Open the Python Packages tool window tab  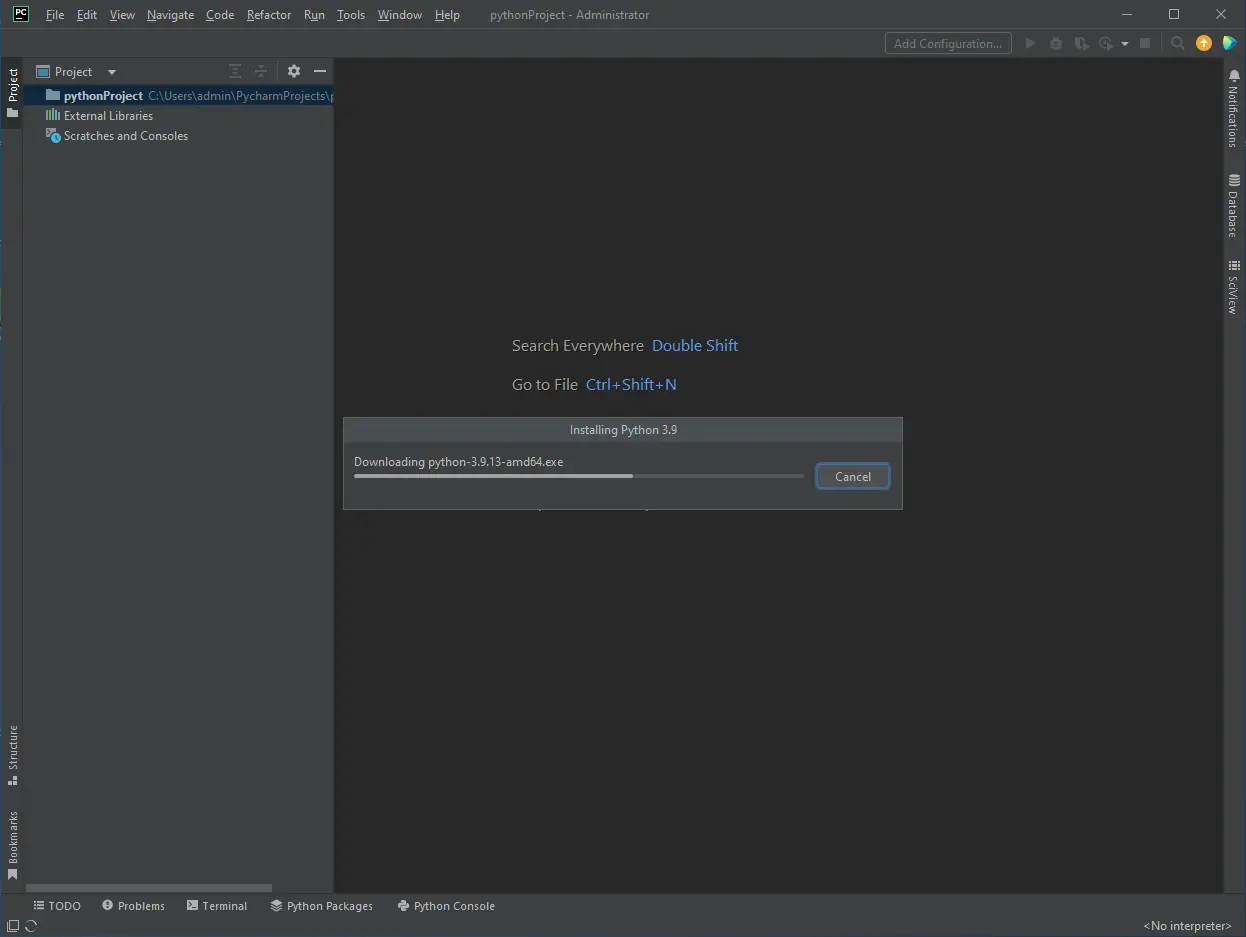point(321,906)
